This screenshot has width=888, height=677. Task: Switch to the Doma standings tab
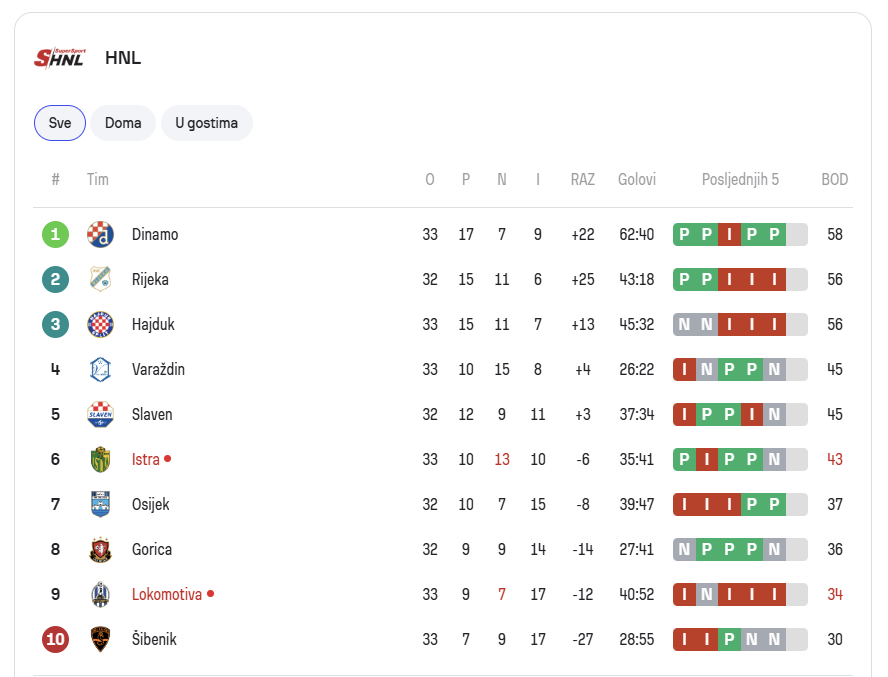pos(123,123)
